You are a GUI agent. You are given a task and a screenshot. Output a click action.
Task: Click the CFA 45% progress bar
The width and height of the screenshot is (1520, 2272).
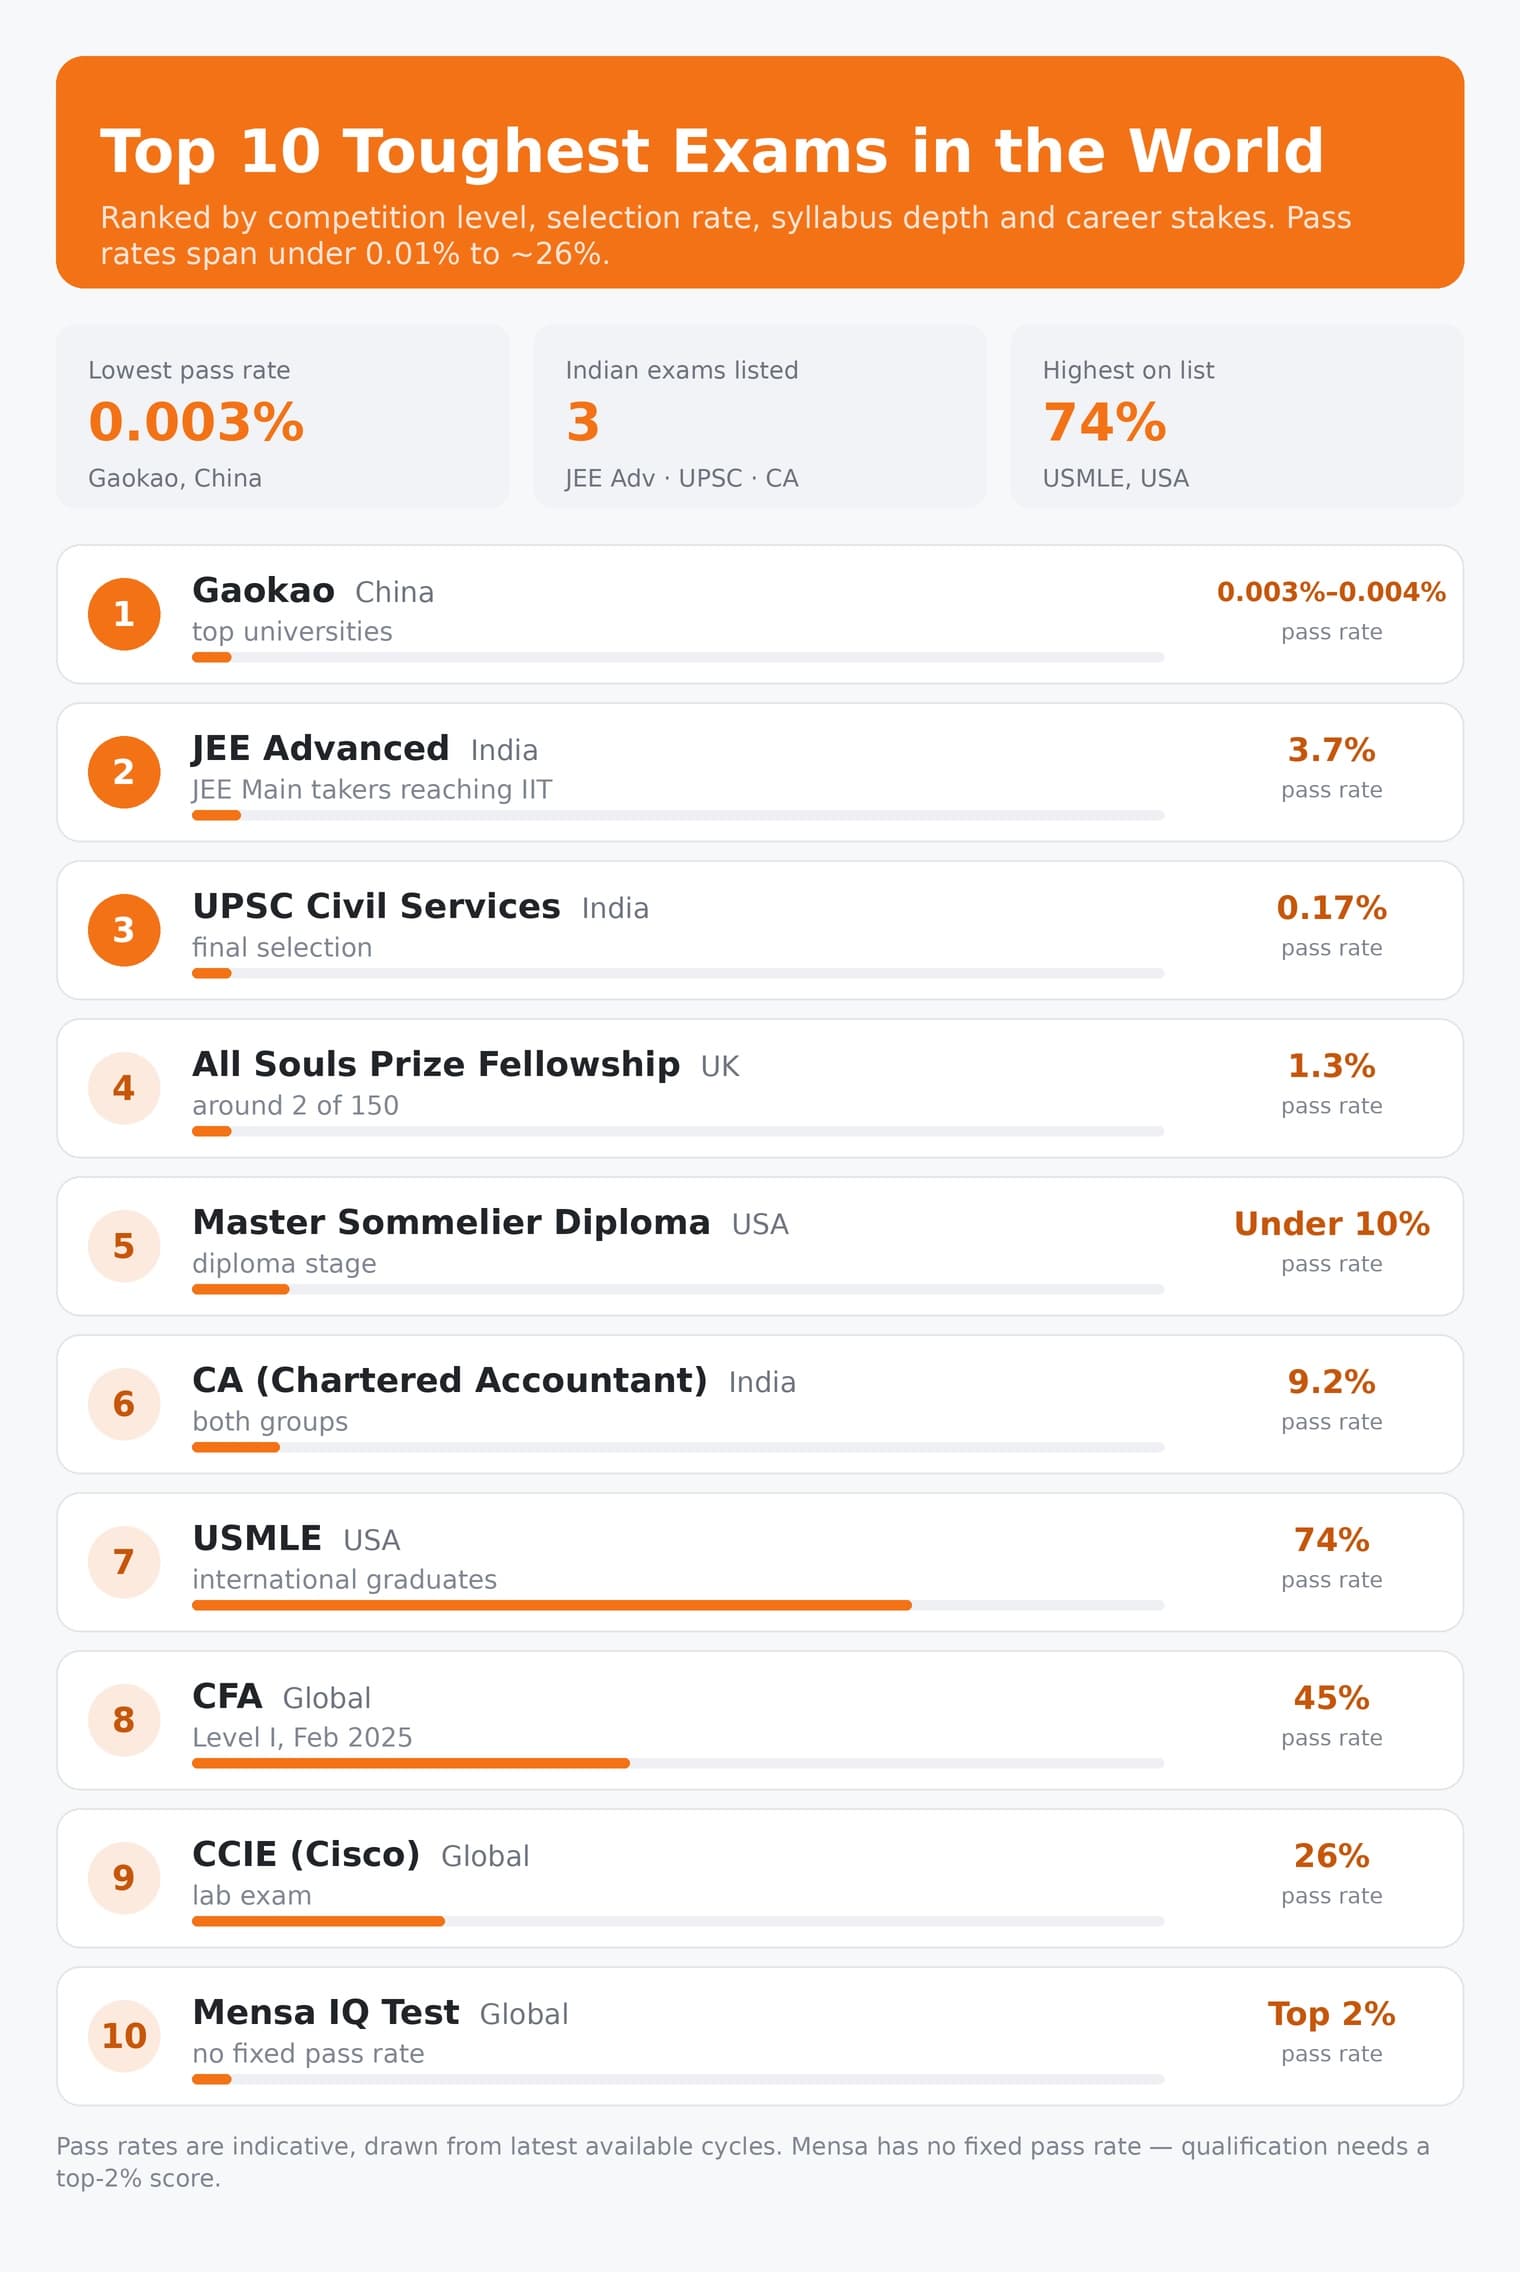pos(678,1763)
